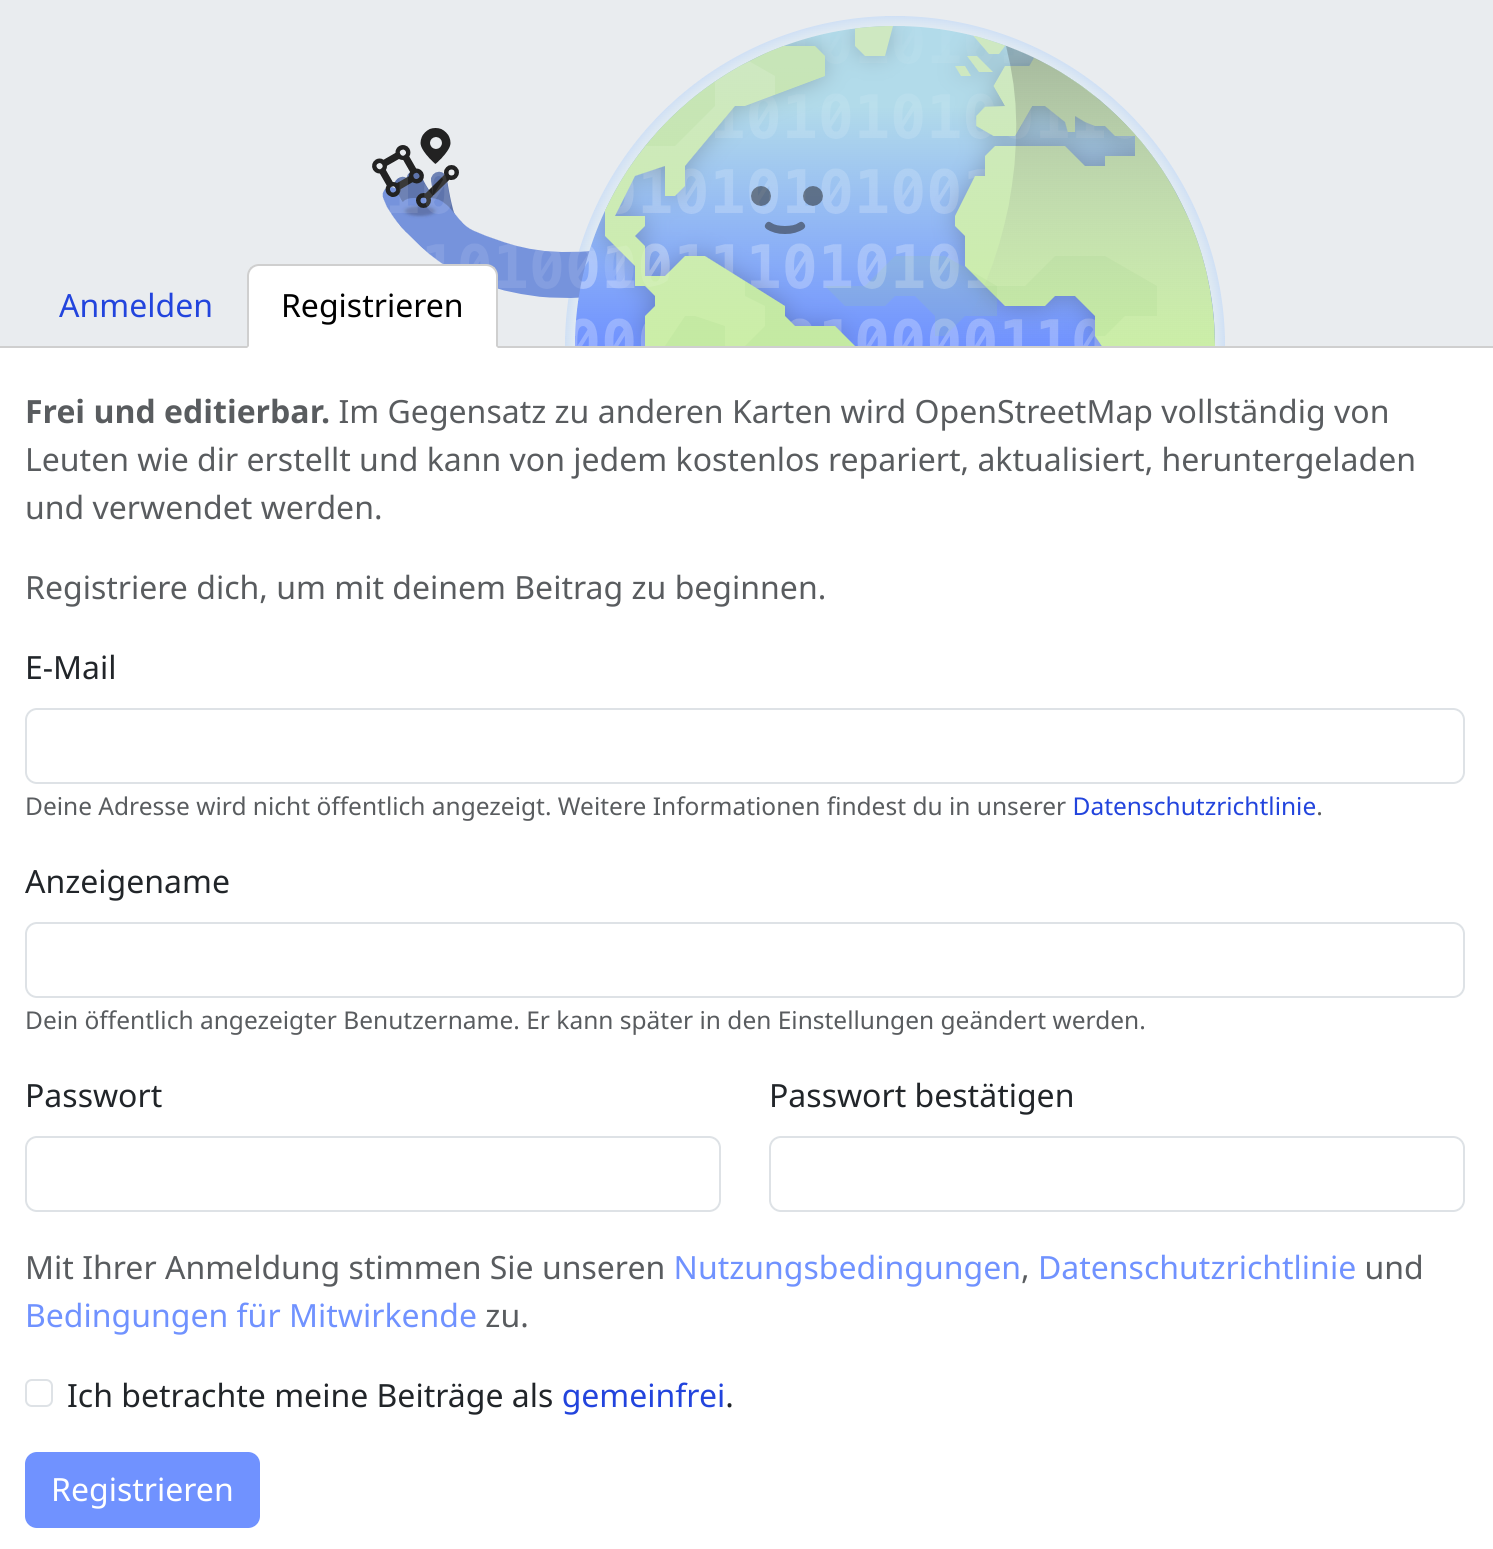
Task: Check "Ich betrachte meine Beiträge als gemeinfrei"
Action: pyautogui.click(x=39, y=1392)
